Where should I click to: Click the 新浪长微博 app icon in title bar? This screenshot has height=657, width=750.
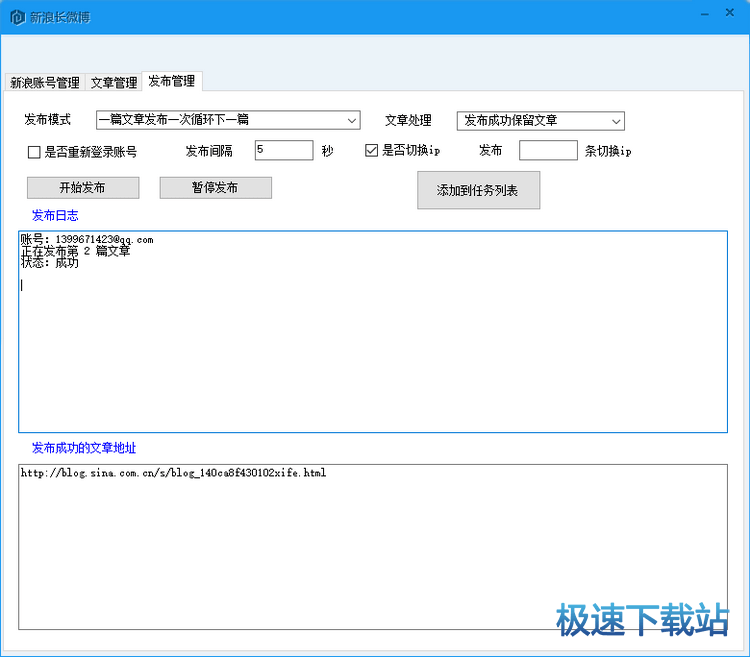click(17, 18)
